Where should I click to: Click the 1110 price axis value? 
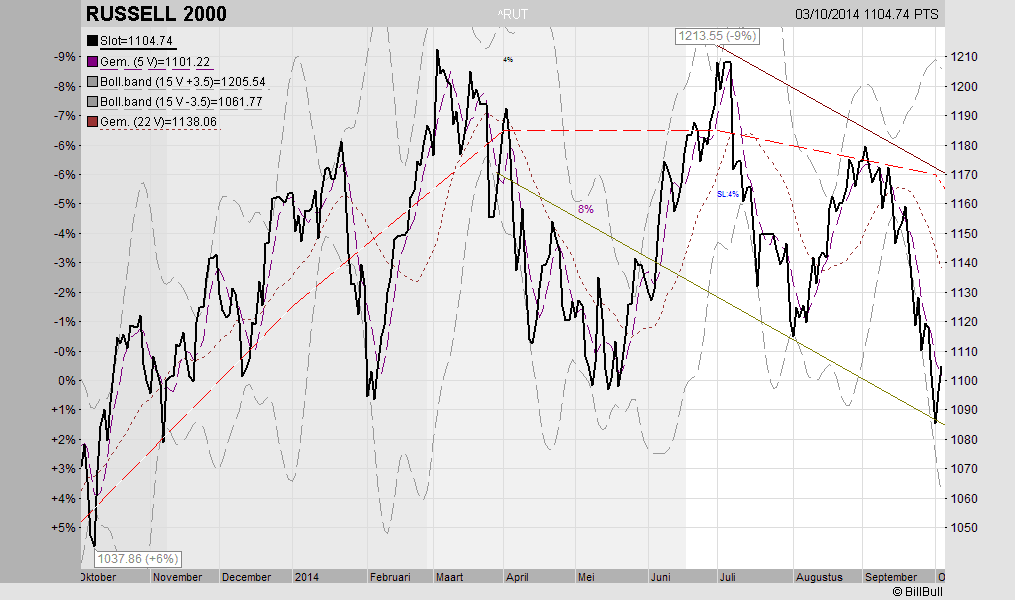pos(964,351)
